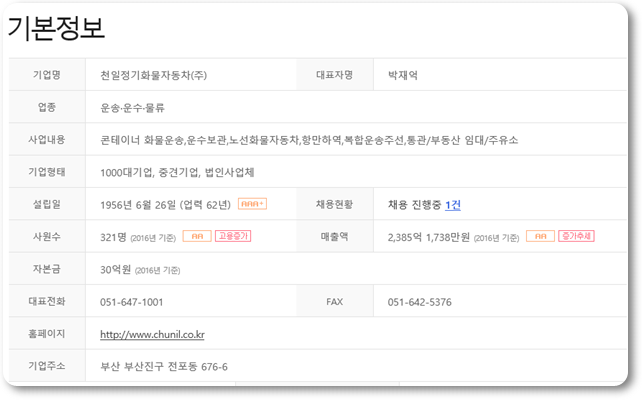Click the address 부산 부산진구 전포동 676-6
This screenshot has height=400, width=642.
click(x=164, y=366)
